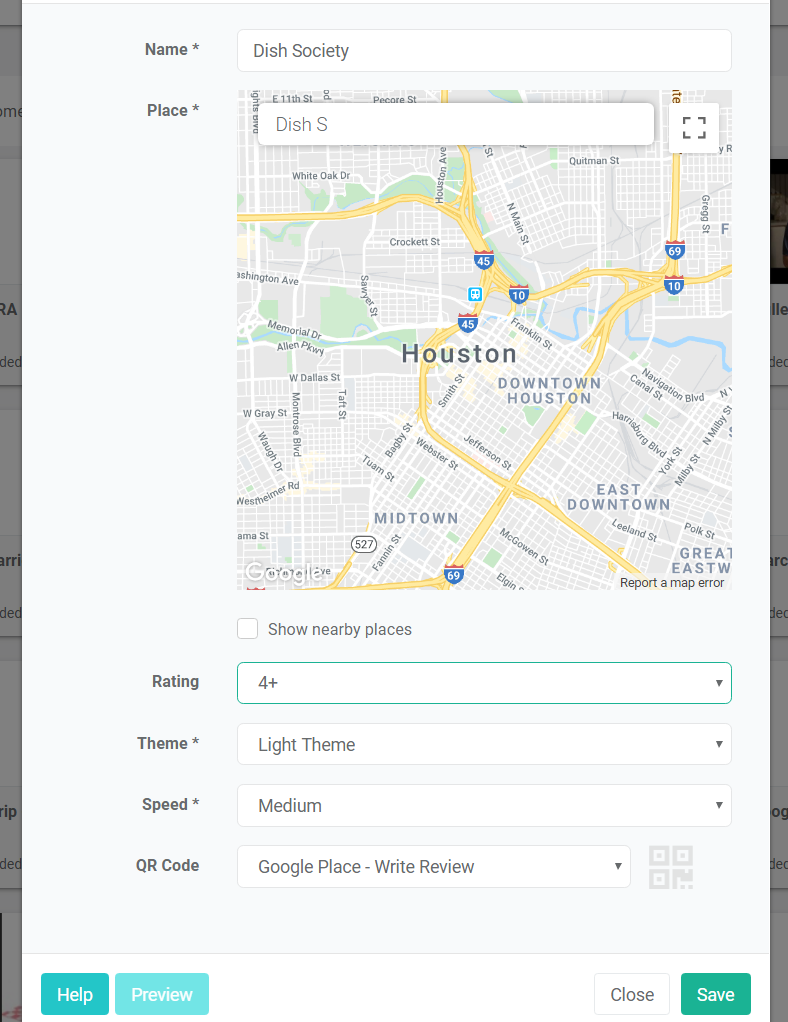This screenshot has height=1022, width=788.
Task: Click the transit station icon on map
Action: (476, 294)
